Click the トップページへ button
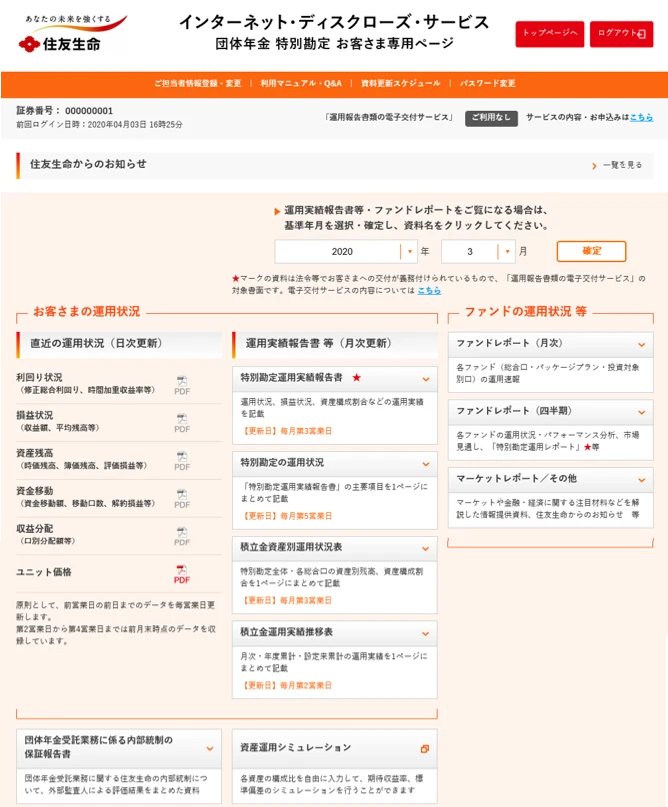This screenshot has height=807, width=668. point(549,34)
